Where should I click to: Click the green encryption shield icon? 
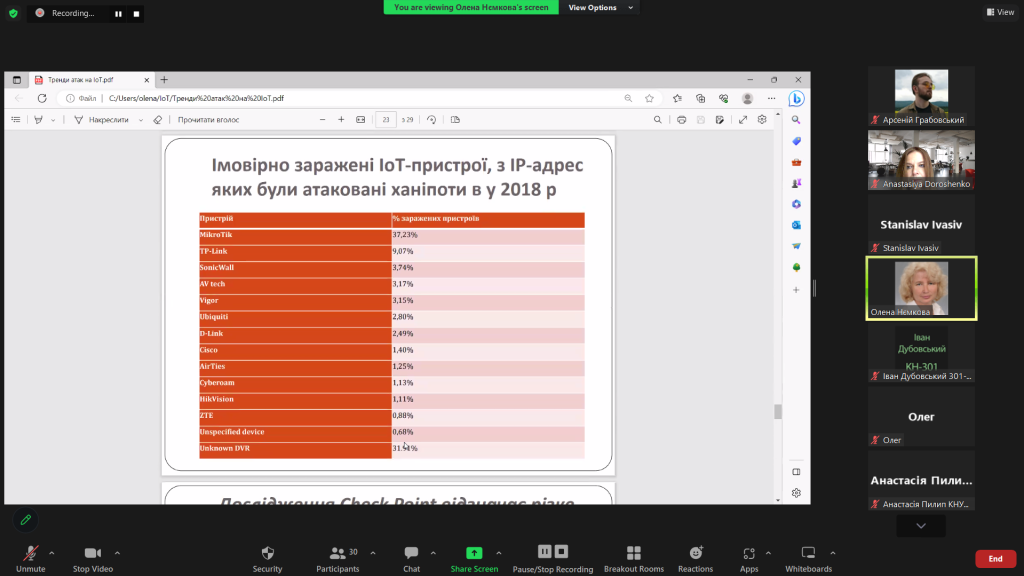[x=13, y=13]
